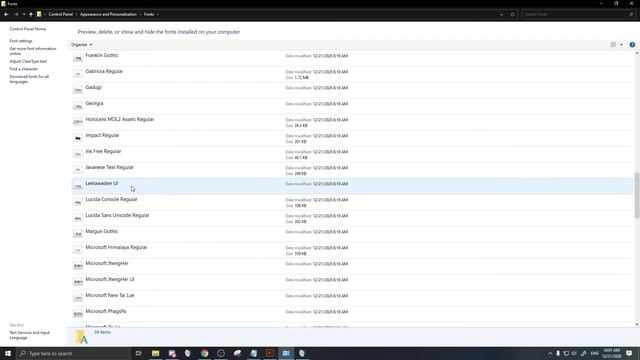Select the Gabriola Regular font icon

coord(78,74)
